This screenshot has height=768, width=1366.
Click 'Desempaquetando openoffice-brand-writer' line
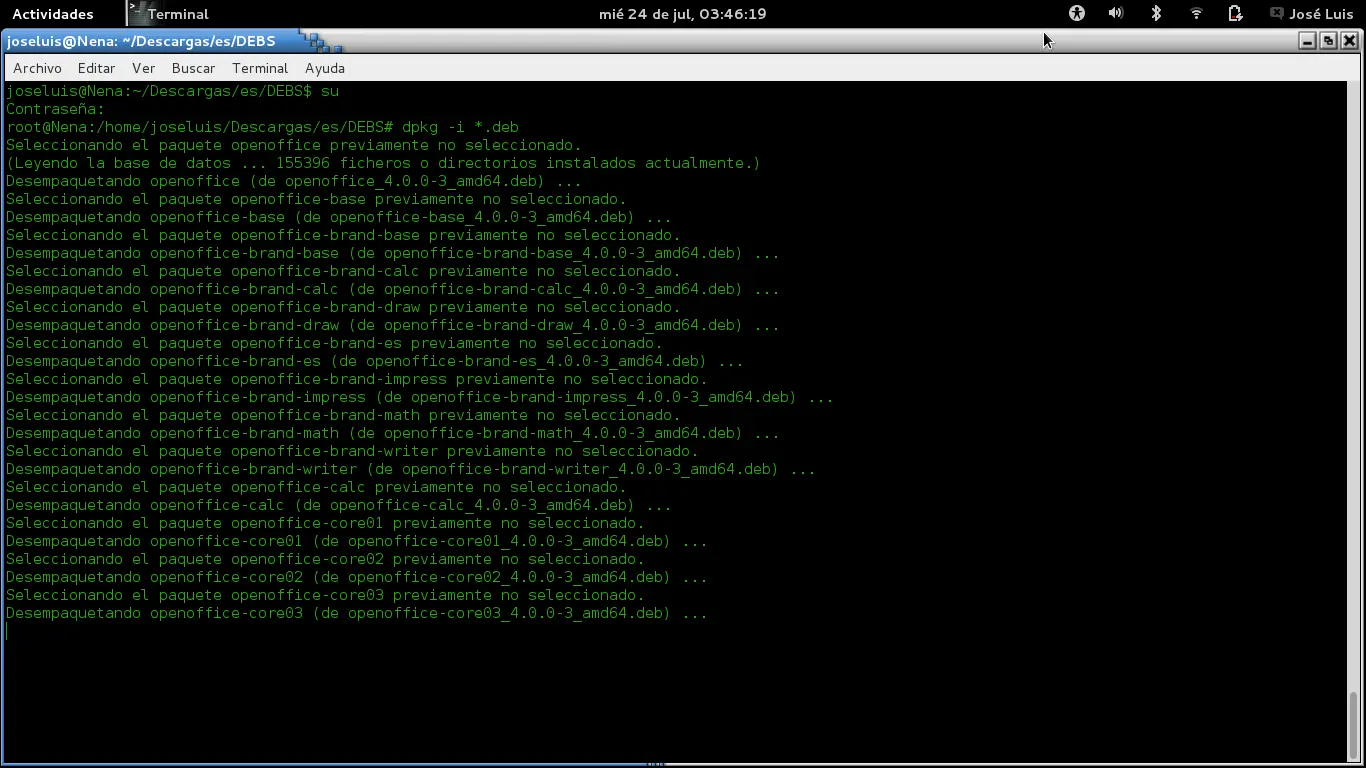pyautogui.click(x=410, y=469)
